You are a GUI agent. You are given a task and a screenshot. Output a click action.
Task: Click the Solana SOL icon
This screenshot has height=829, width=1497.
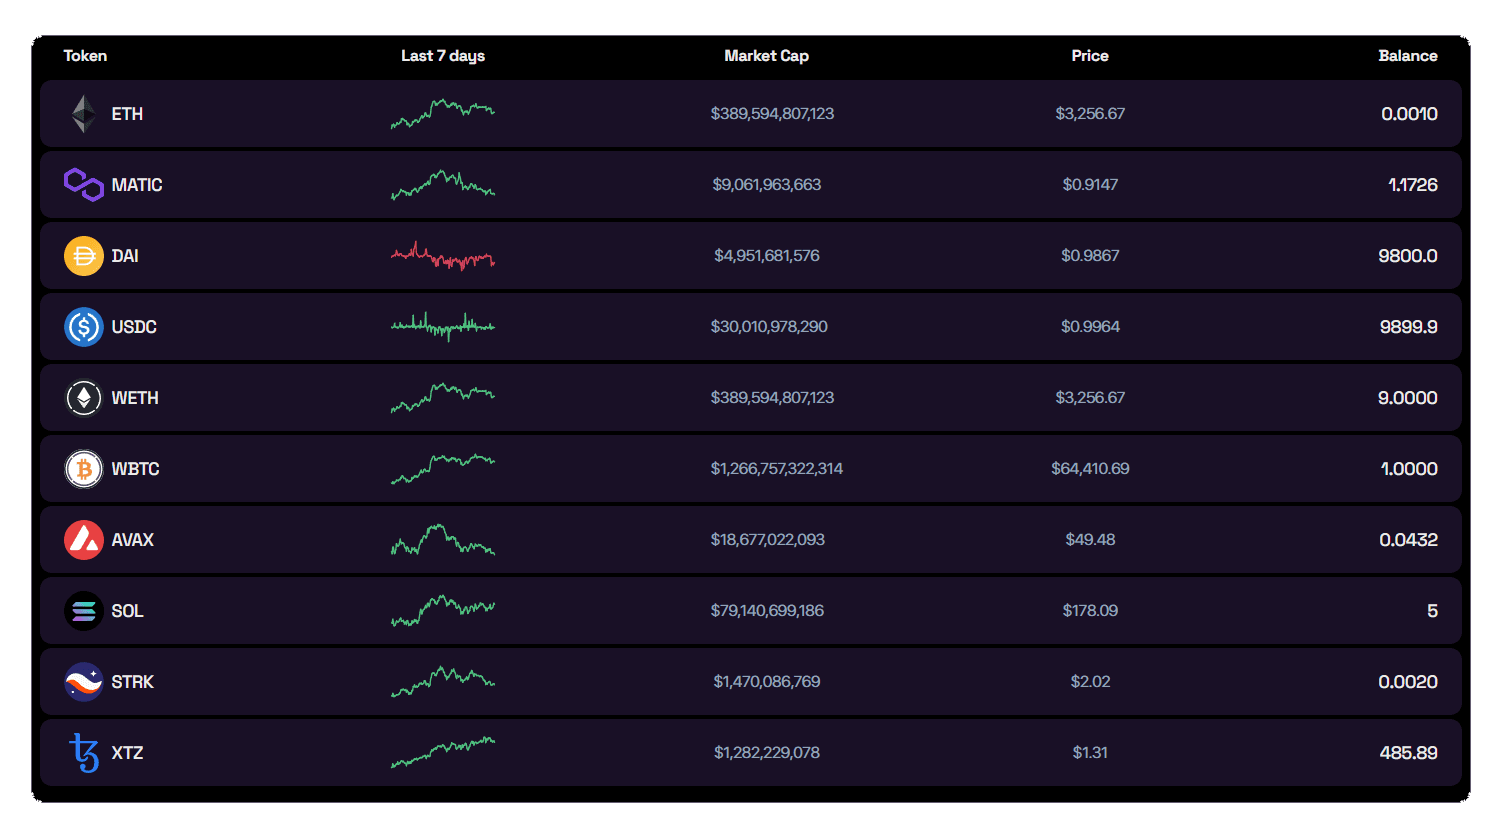tap(84, 611)
